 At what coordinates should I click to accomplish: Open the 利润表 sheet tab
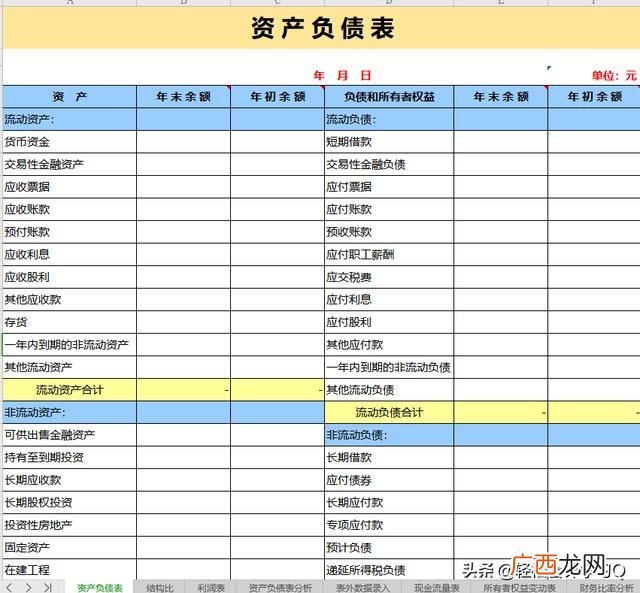(211, 588)
